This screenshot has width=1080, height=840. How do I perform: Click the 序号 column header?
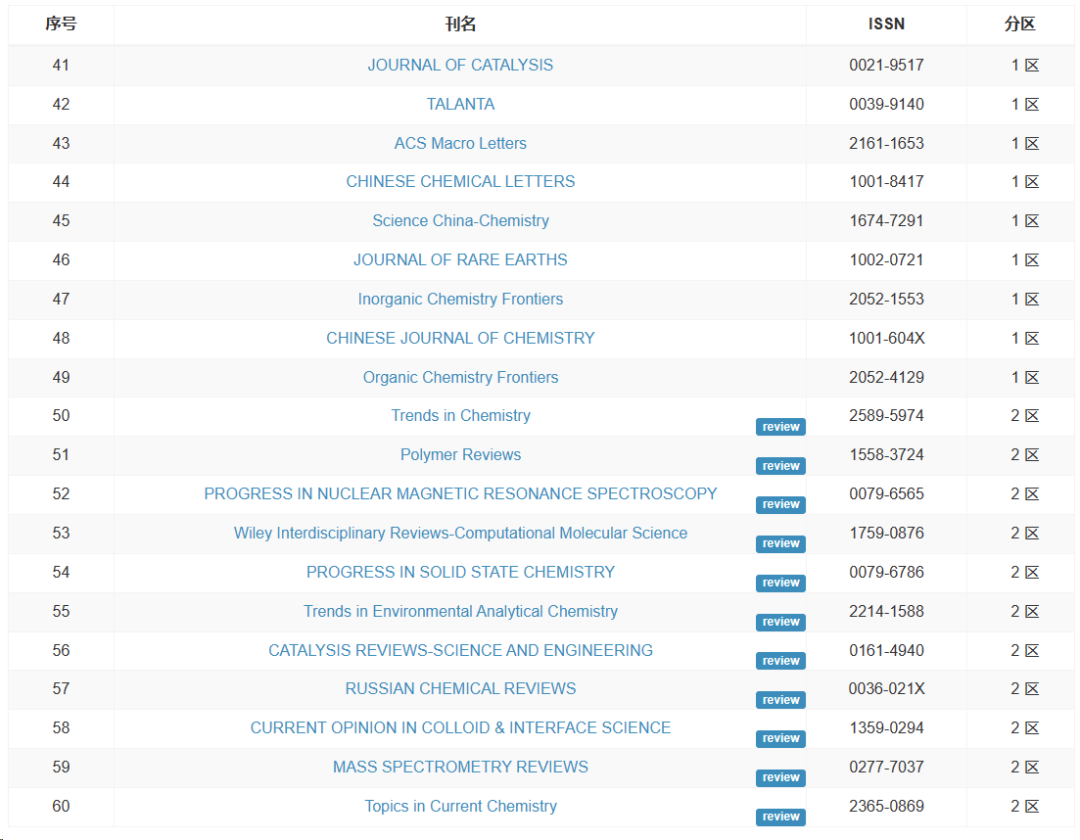click(61, 24)
